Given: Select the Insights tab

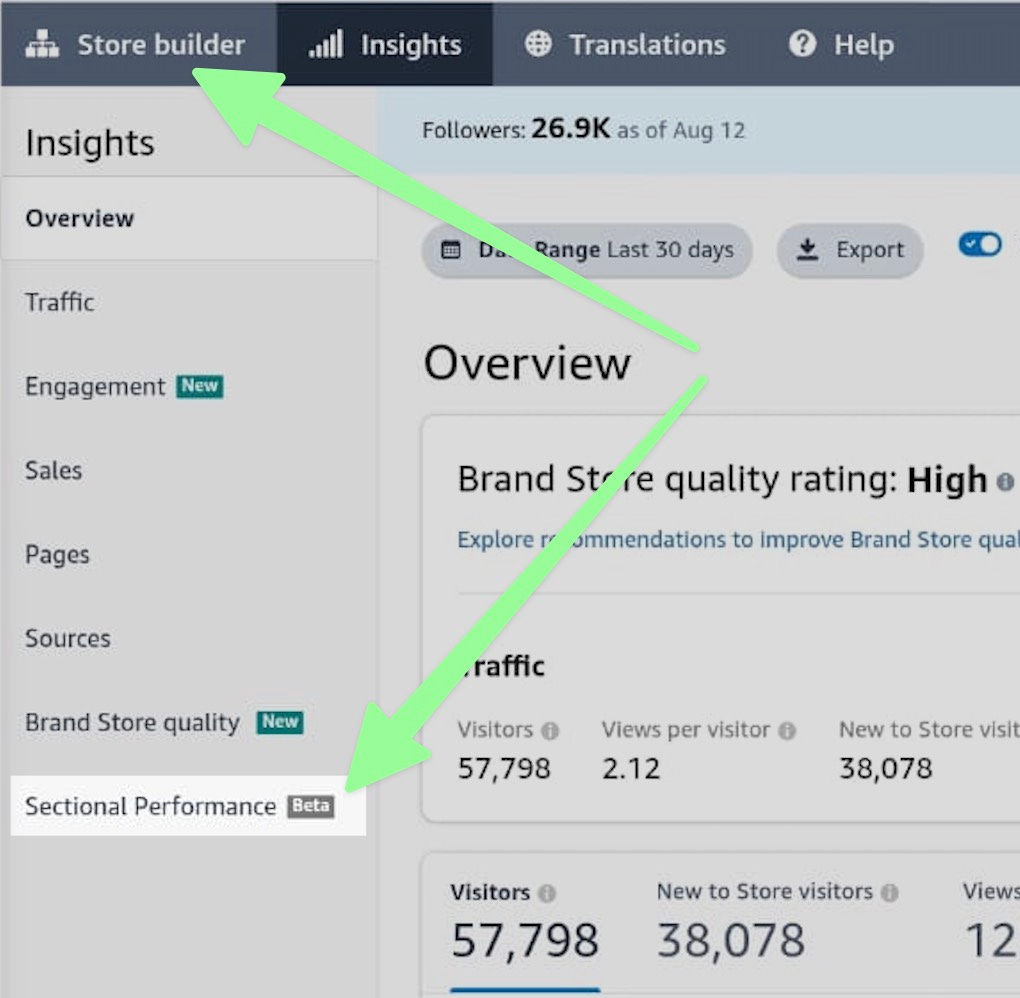Looking at the screenshot, I should (384, 44).
